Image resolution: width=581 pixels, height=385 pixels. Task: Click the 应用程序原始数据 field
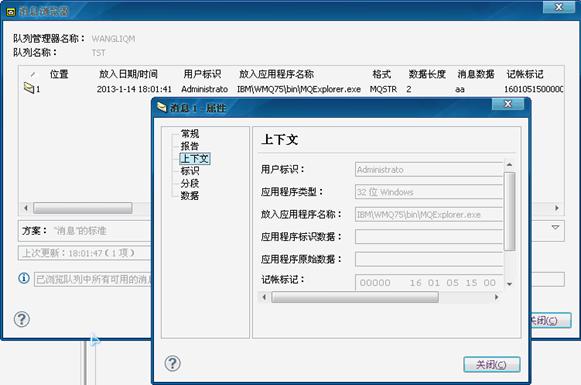point(429,259)
